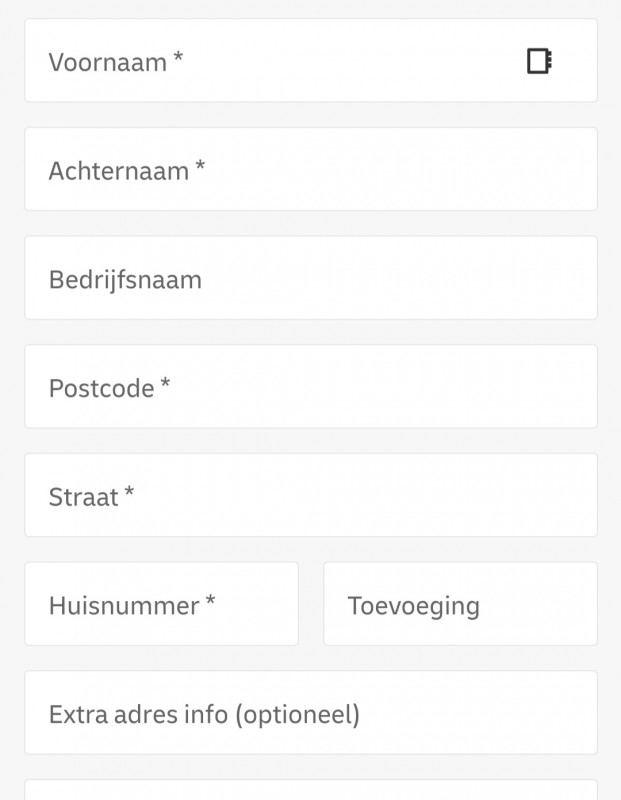Focus the Achternaam text field
The width and height of the screenshot is (621, 800).
[310, 170]
